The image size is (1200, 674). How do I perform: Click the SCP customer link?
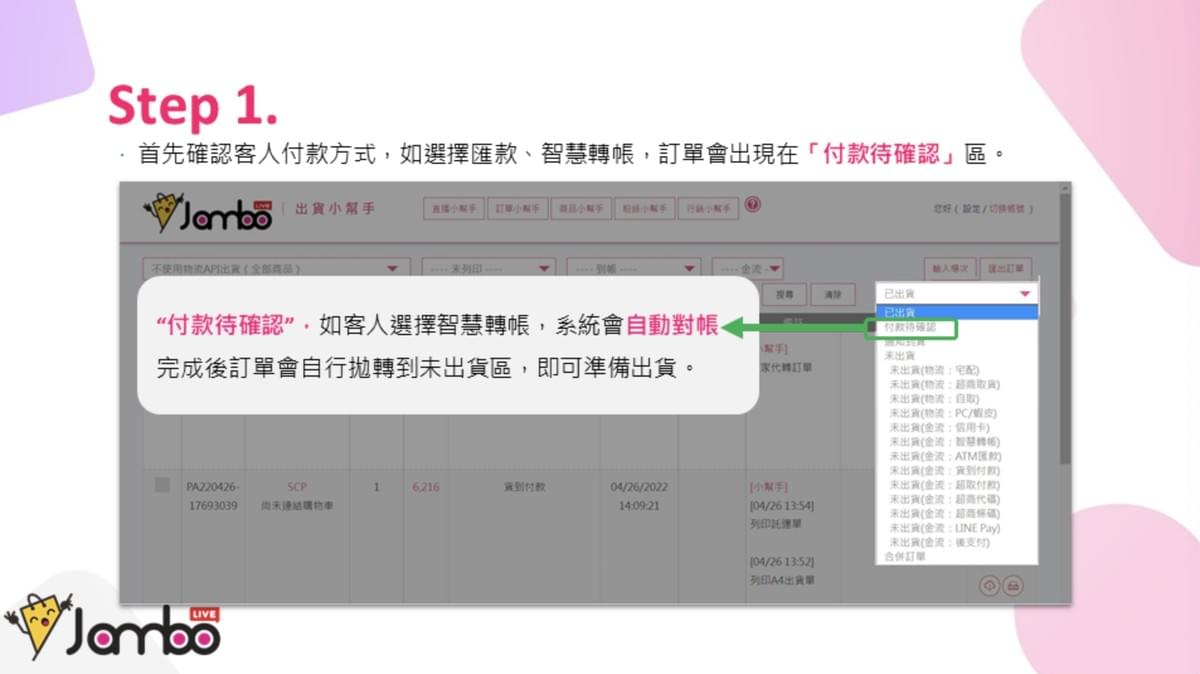(x=297, y=487)
